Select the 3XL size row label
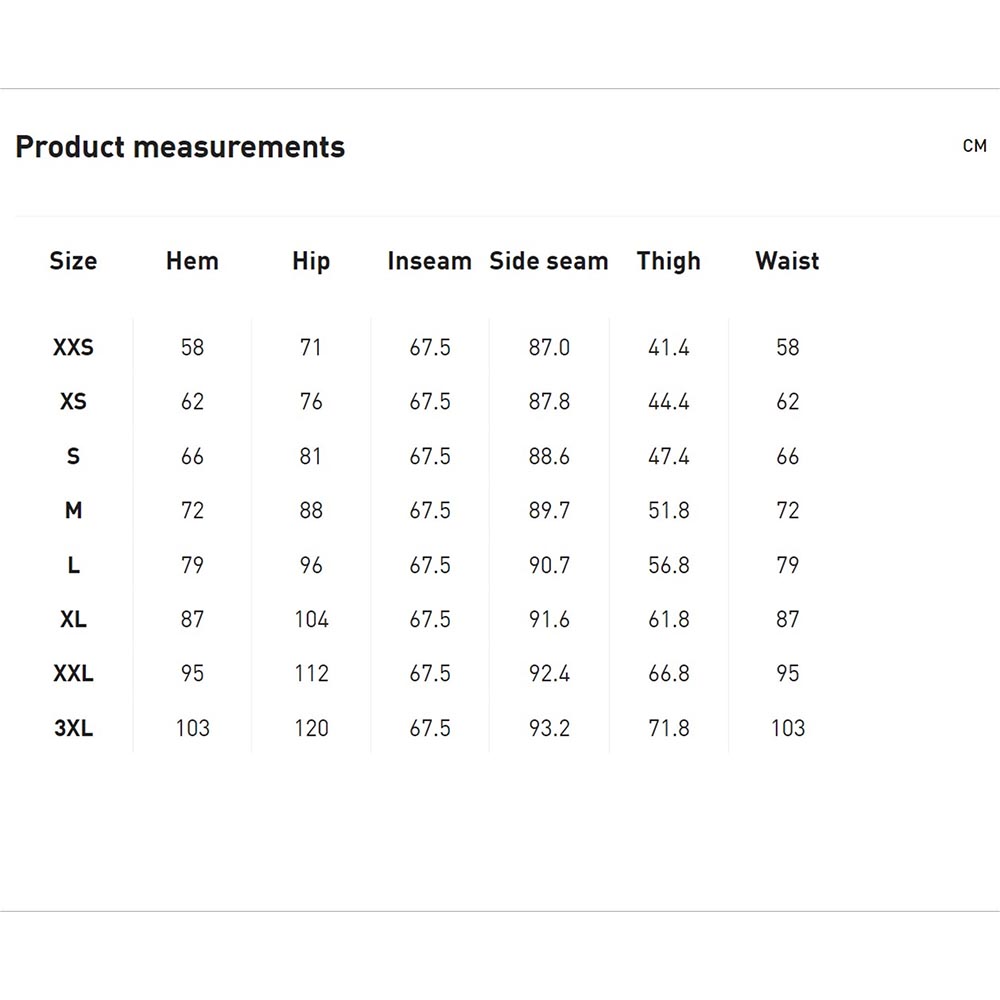1000x1000 pixels. 73,728
